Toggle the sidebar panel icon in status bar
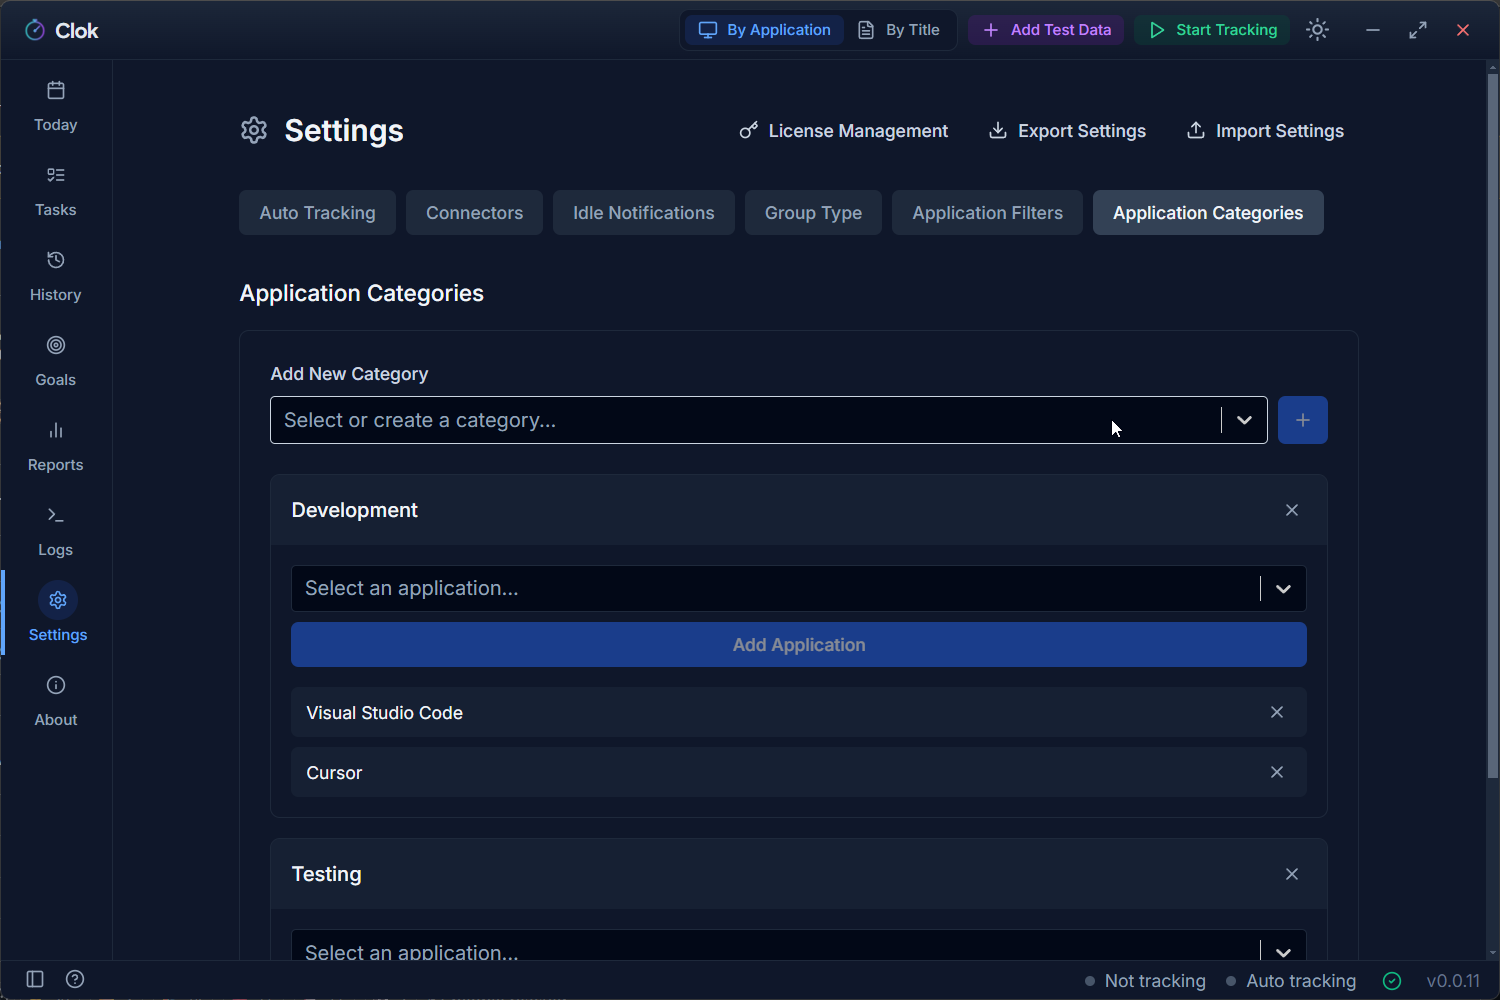1500x1000 pixels. pos(35,979)
